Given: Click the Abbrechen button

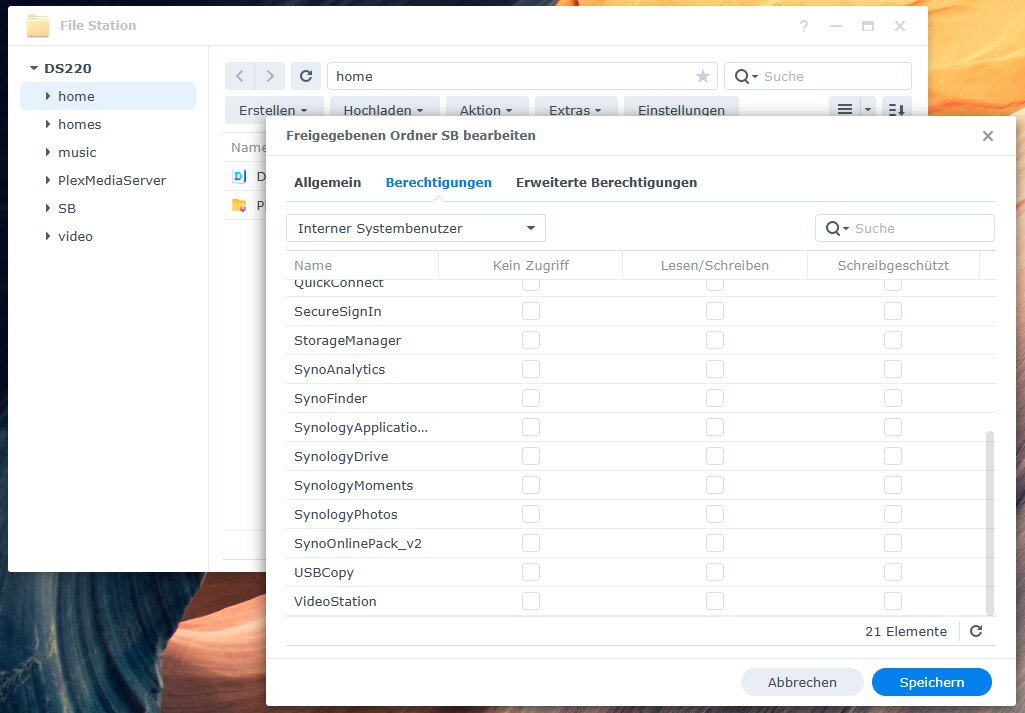Looking at the screenshot, I should coord(802,682).
